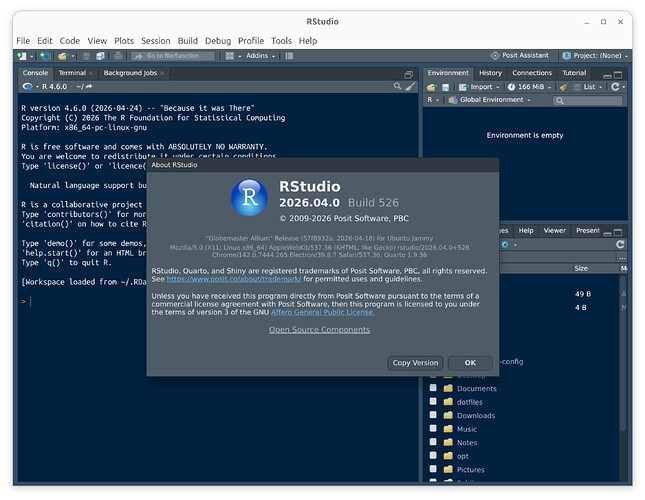Switch to the Viewer tab
This screenshot has height=500, width=645.
[555, 231]
